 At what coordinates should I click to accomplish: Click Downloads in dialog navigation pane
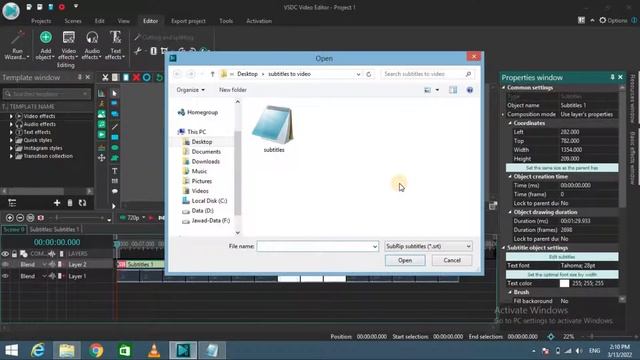(x=206, y=161)
